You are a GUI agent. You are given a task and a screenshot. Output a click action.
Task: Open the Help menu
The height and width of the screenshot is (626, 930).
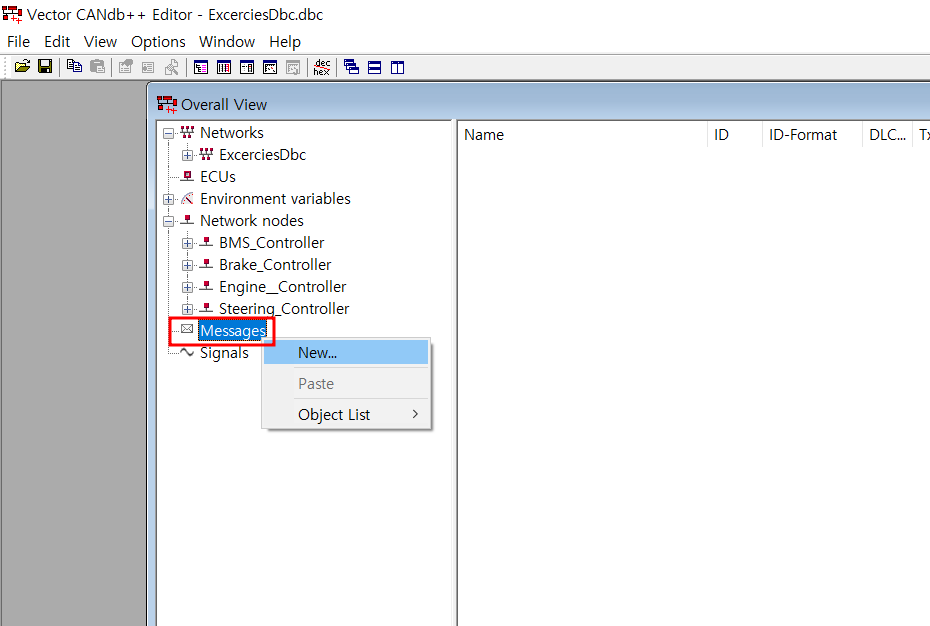pos(285,42)
